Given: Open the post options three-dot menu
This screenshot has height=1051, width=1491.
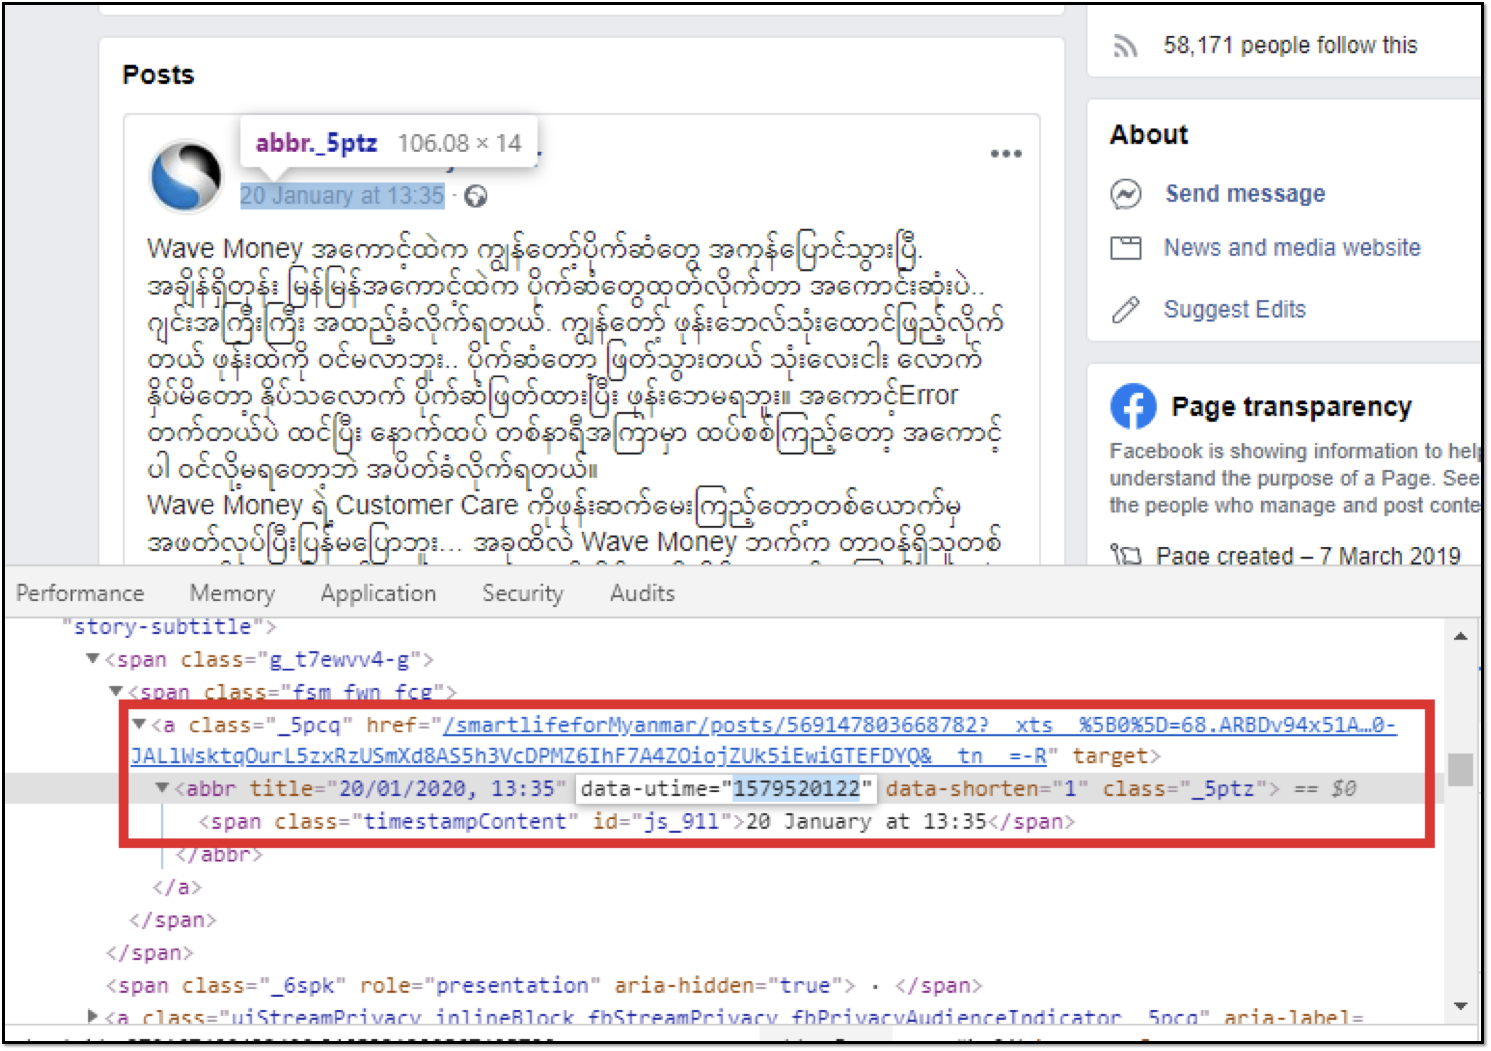Looking at the screenshot, I should click(1006, 154).
